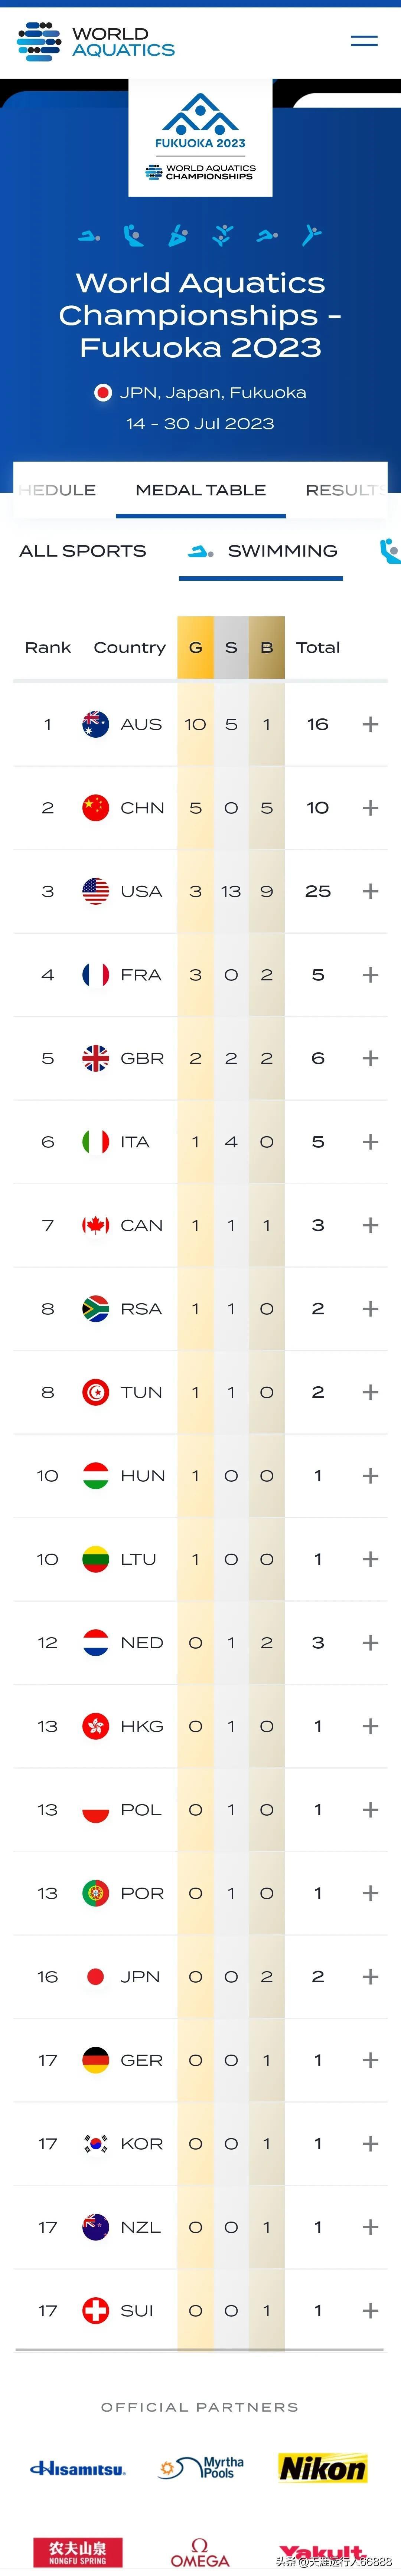The width and height of the screenshot is (401, 2576).
Task: Click the Switzerland flag icon
Action: [95, 2310]
